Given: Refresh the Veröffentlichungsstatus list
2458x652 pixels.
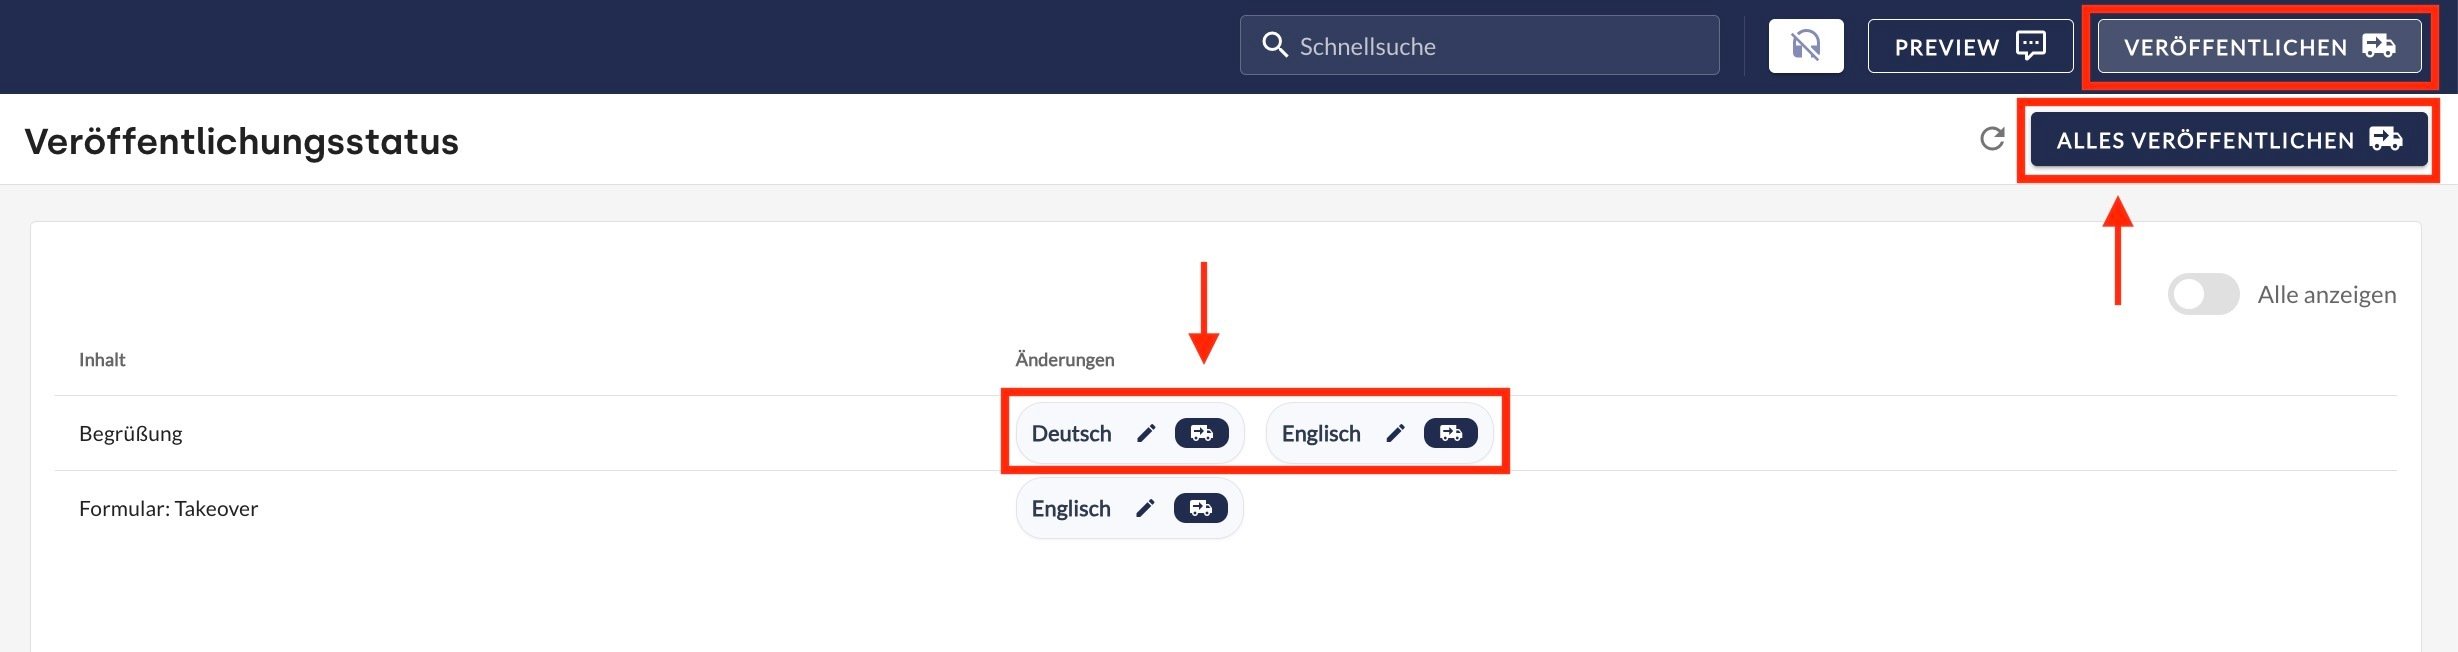Looking at the screenshot, I should click(x=1992, y=139).
